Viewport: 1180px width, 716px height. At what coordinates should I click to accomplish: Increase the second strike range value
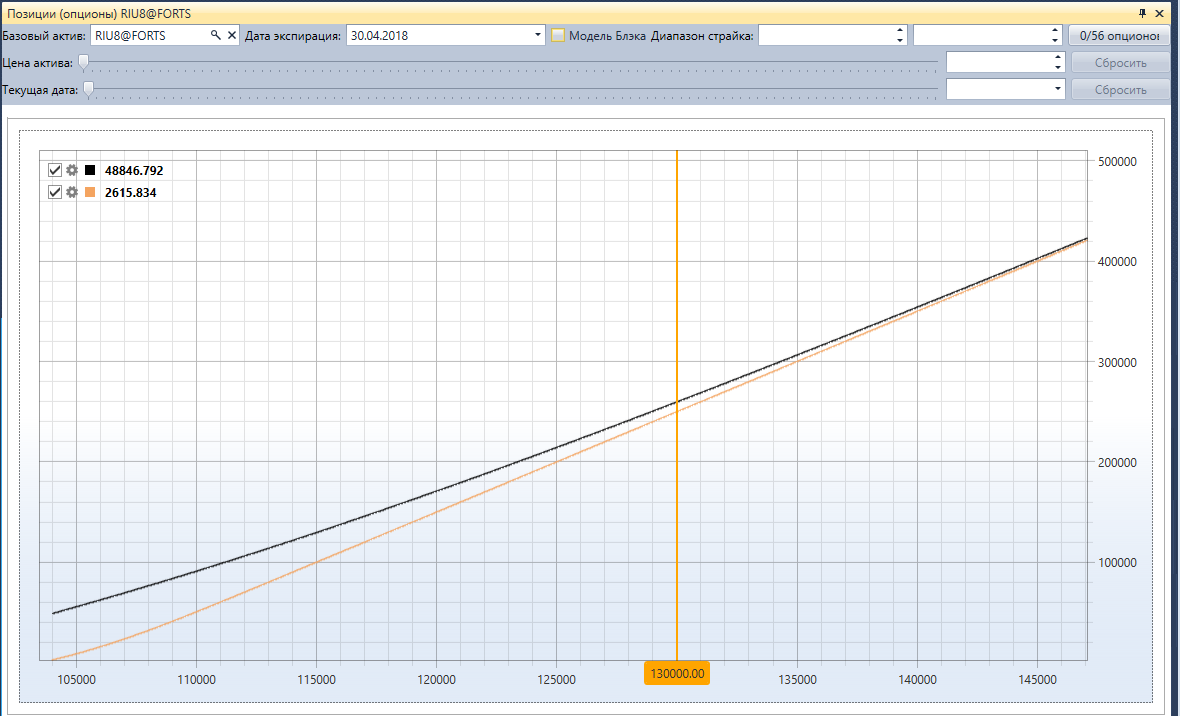(1055, 31)
